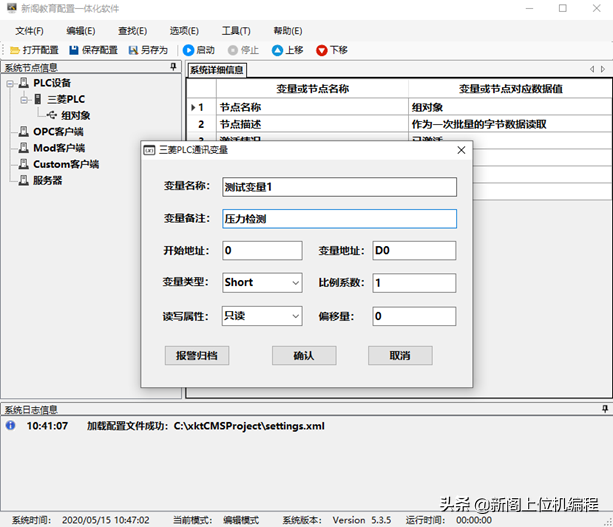Screen dimensions: 613x527
Task: Click the 另存为 save-as icon
Action: (133, 50)
